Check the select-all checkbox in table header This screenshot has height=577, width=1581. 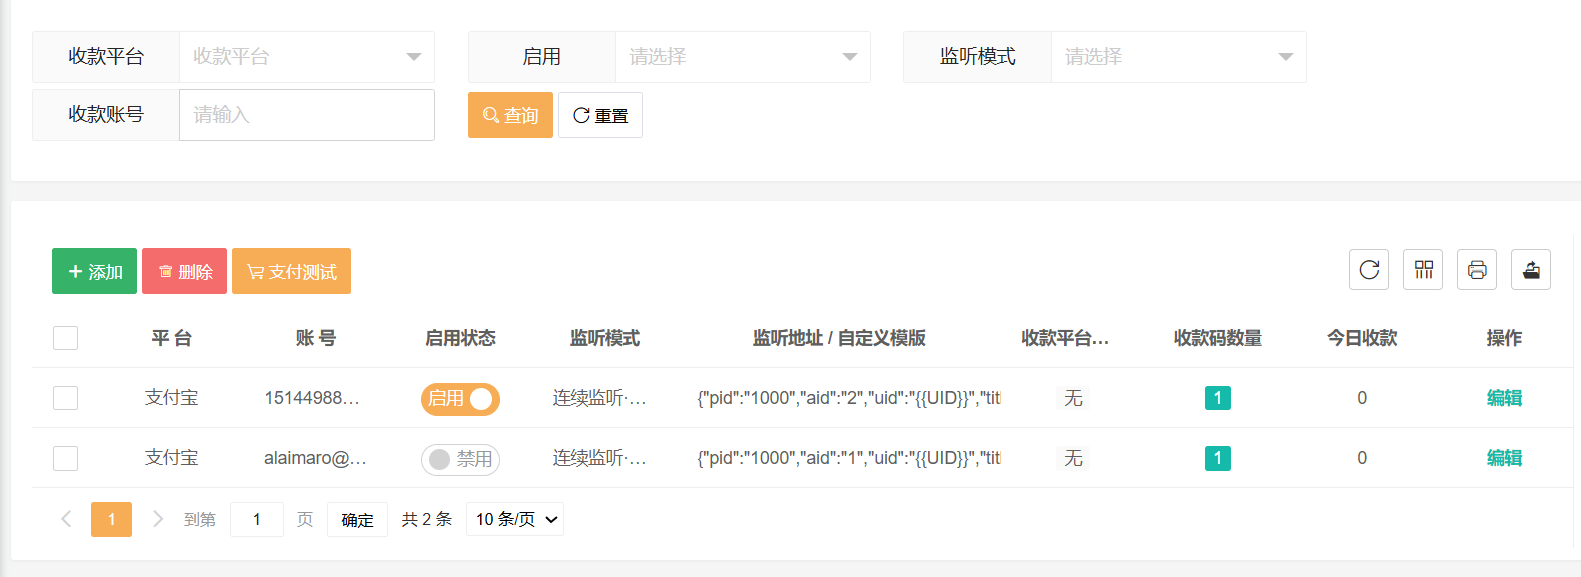(x=66, y=338)
